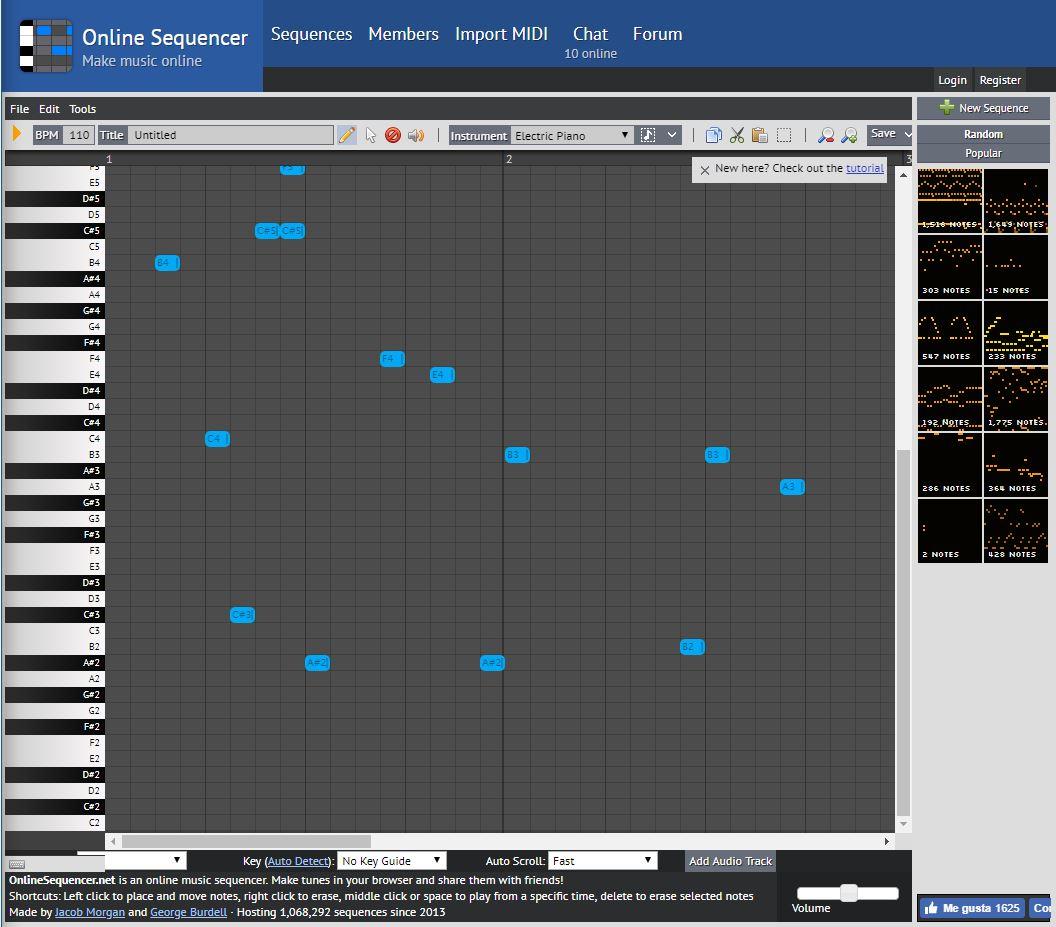Open the Electric Piano instrument dropdown

[571, 135]
